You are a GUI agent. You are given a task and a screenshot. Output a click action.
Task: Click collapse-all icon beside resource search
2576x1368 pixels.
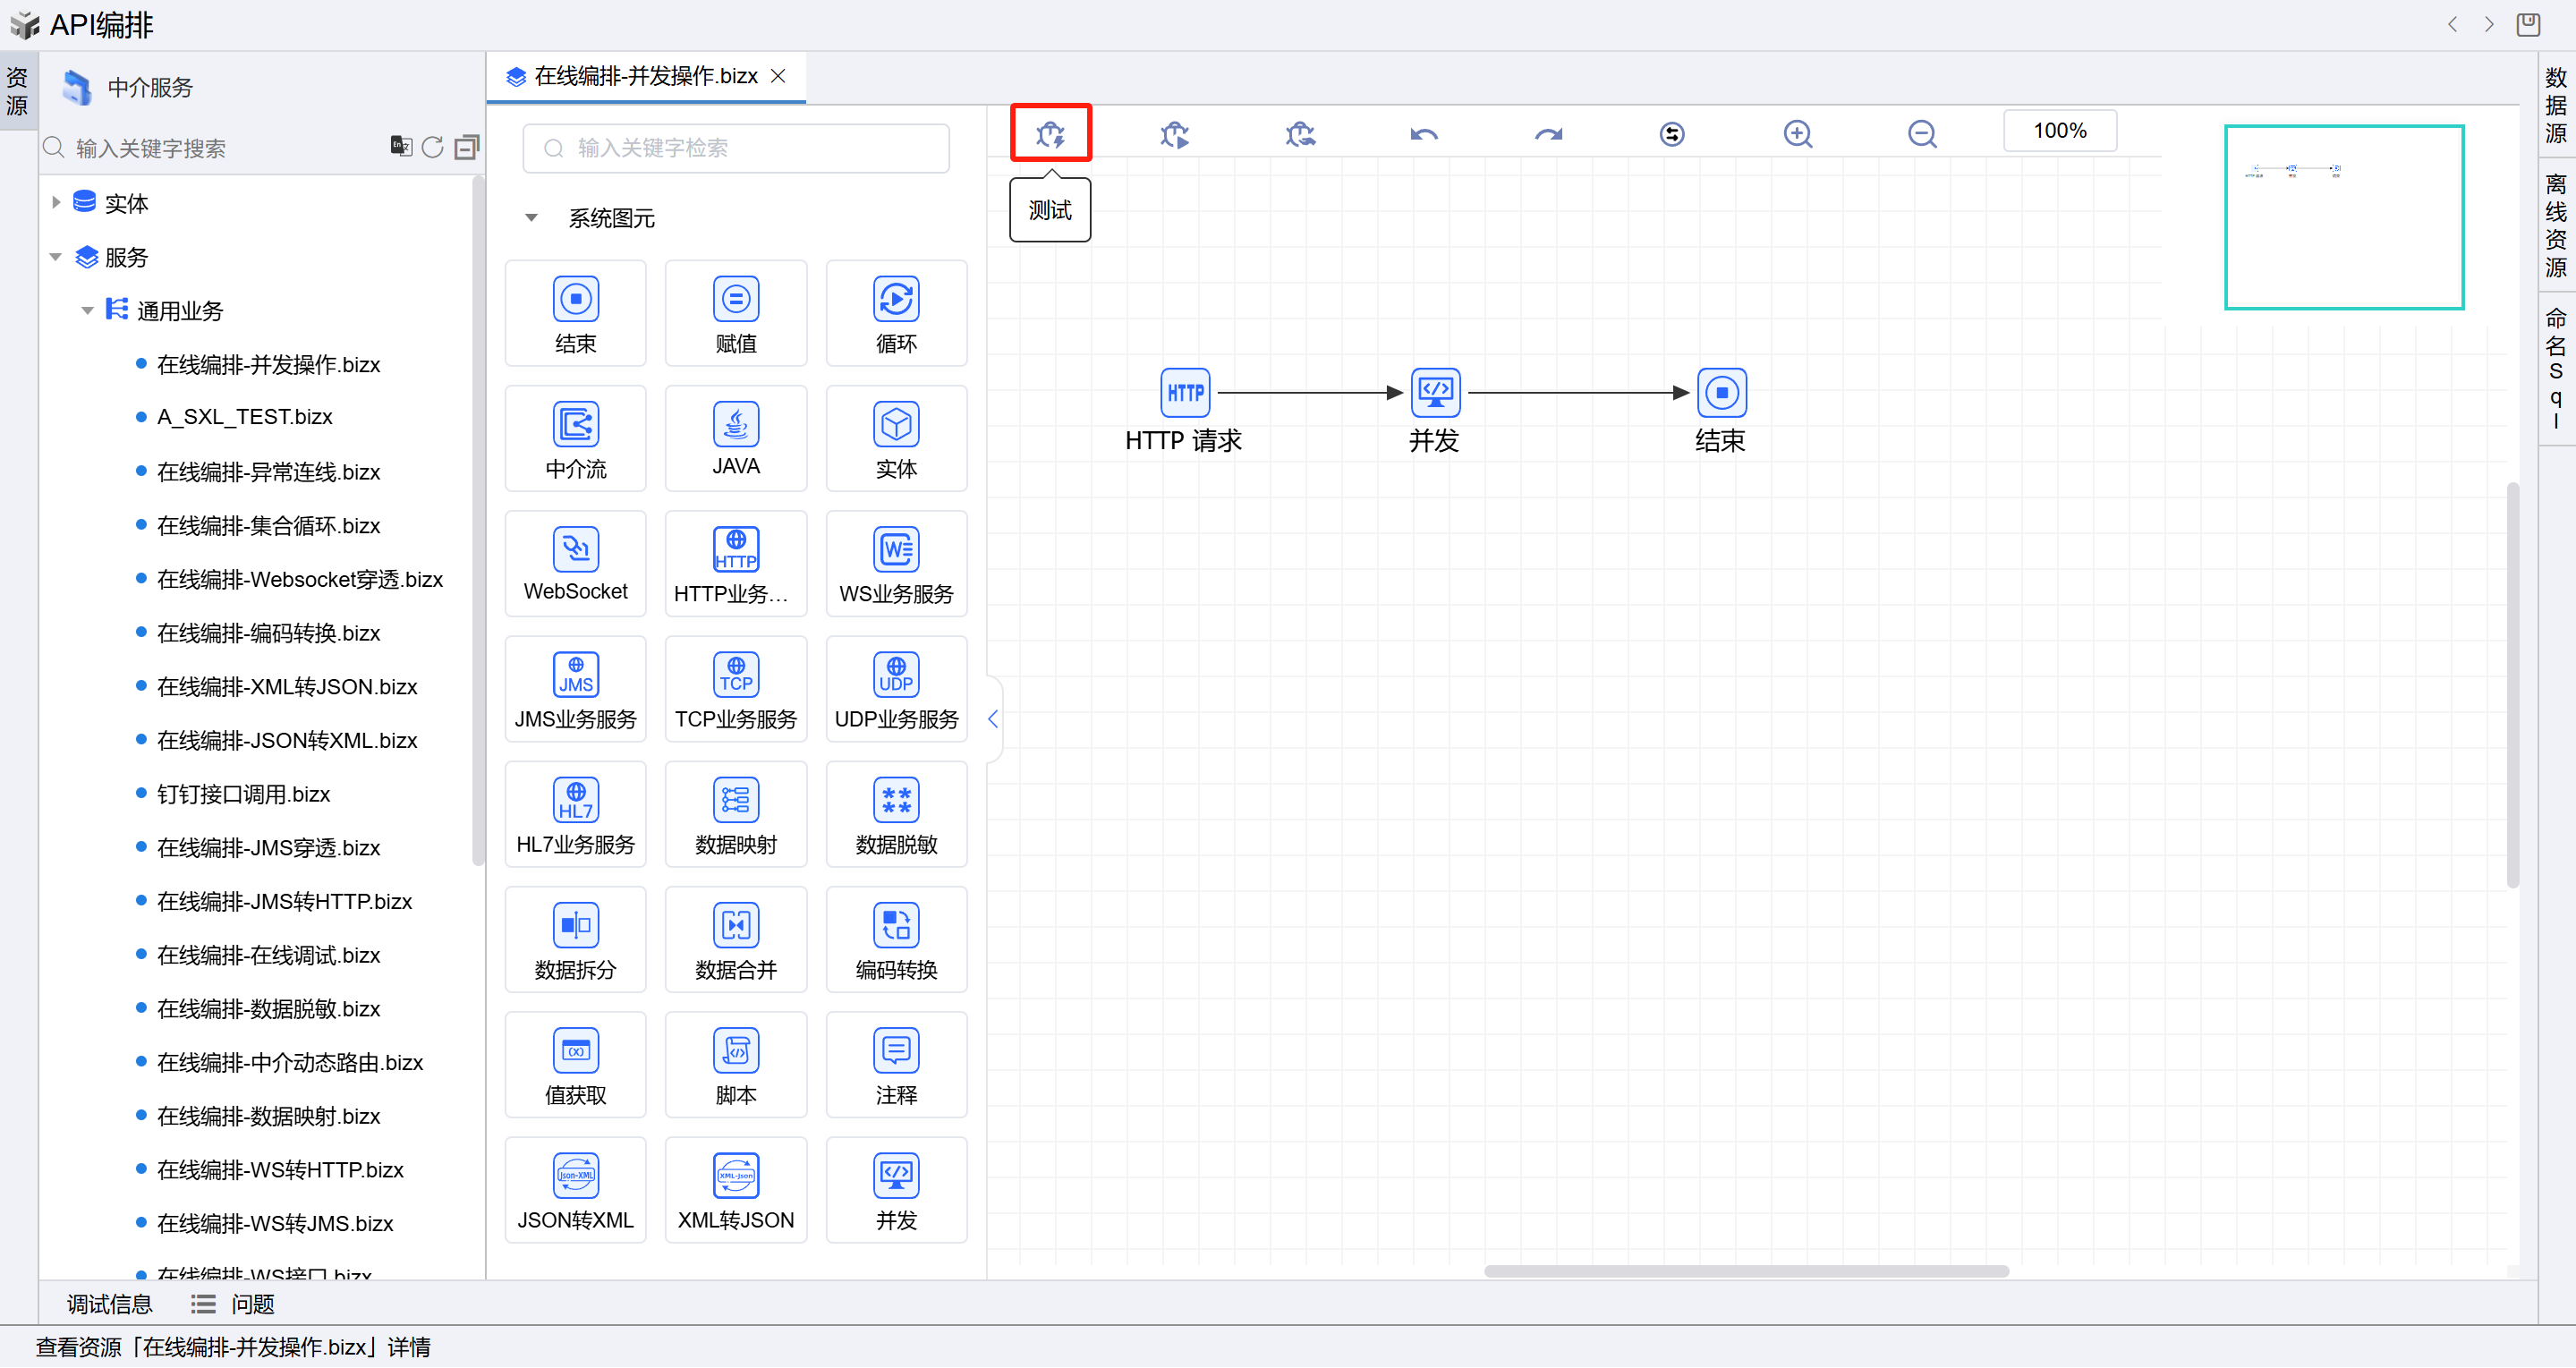pyautogui.click(x=466, y=147)
